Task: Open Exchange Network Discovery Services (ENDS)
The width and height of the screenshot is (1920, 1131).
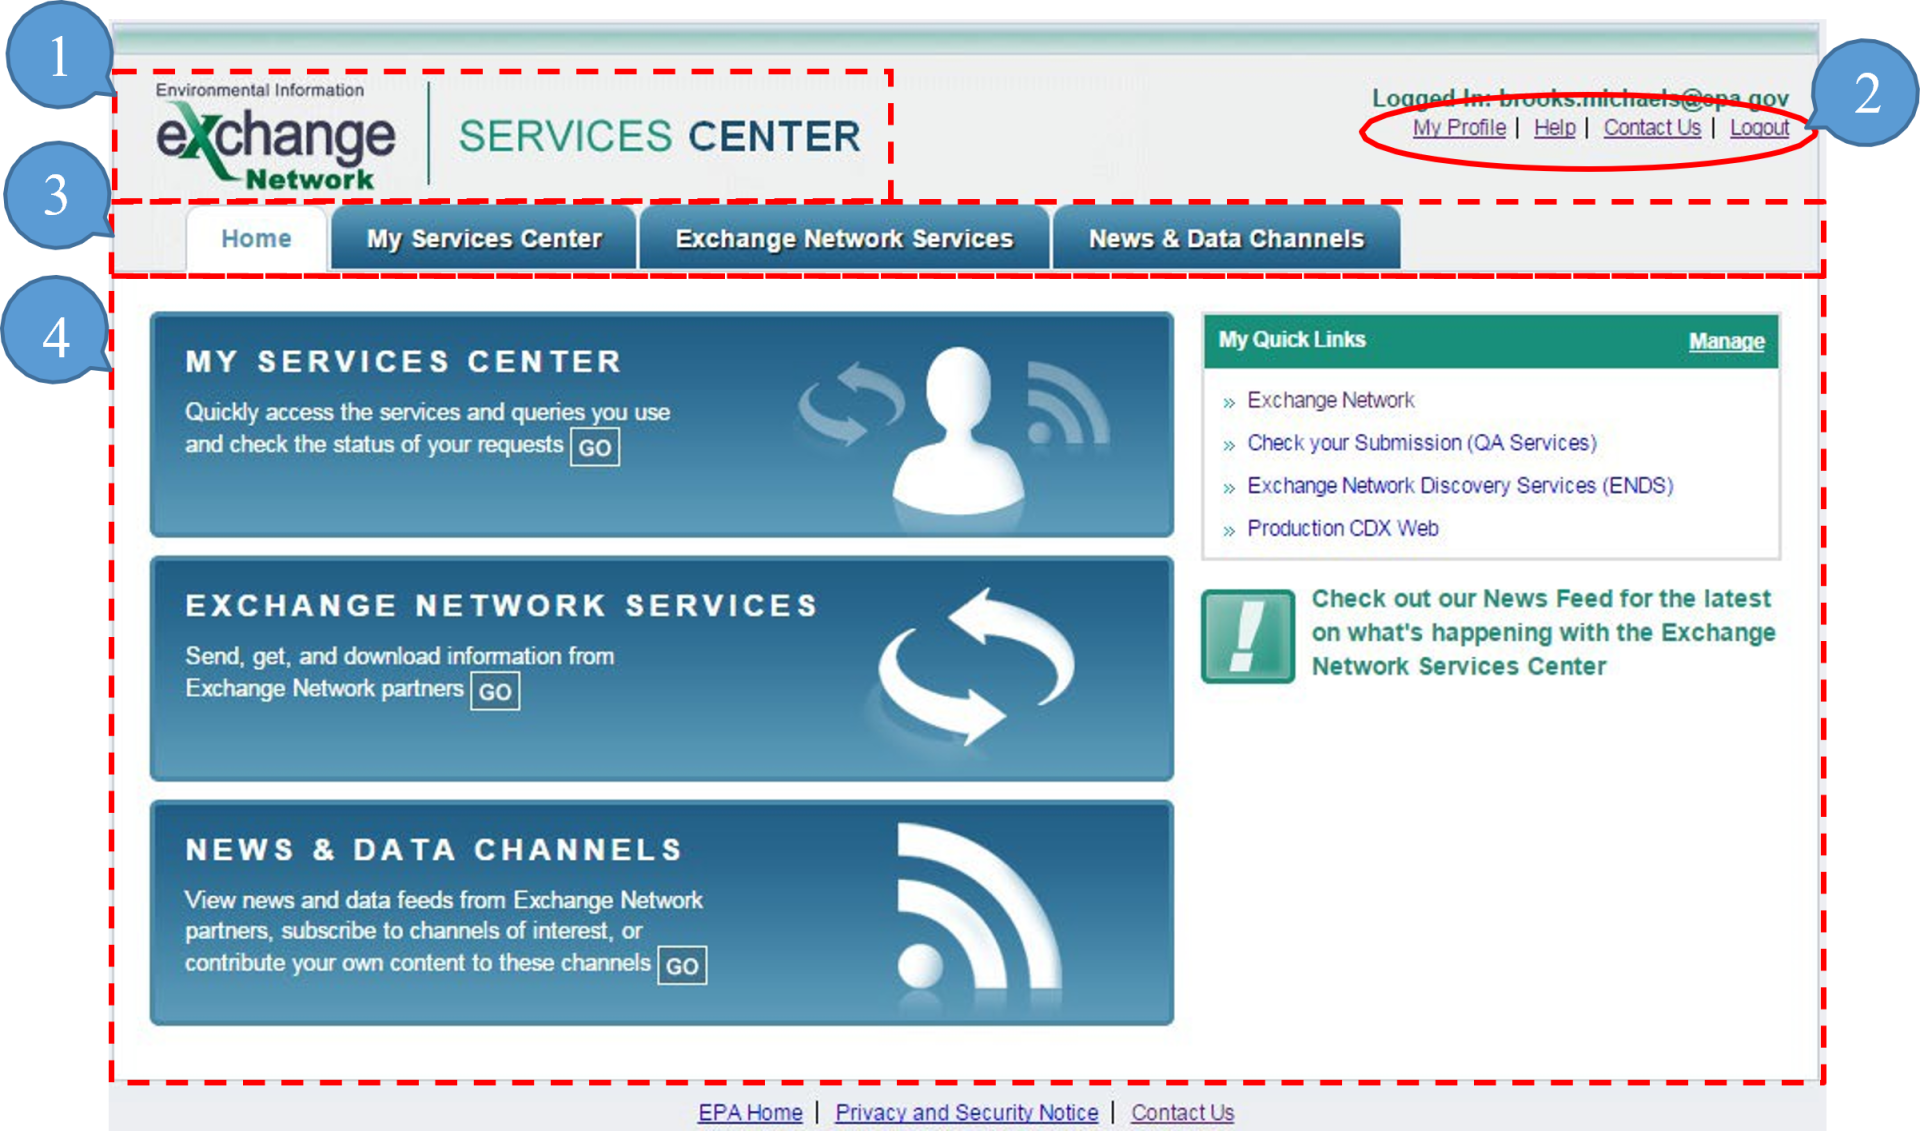Action: (1460, 485)
